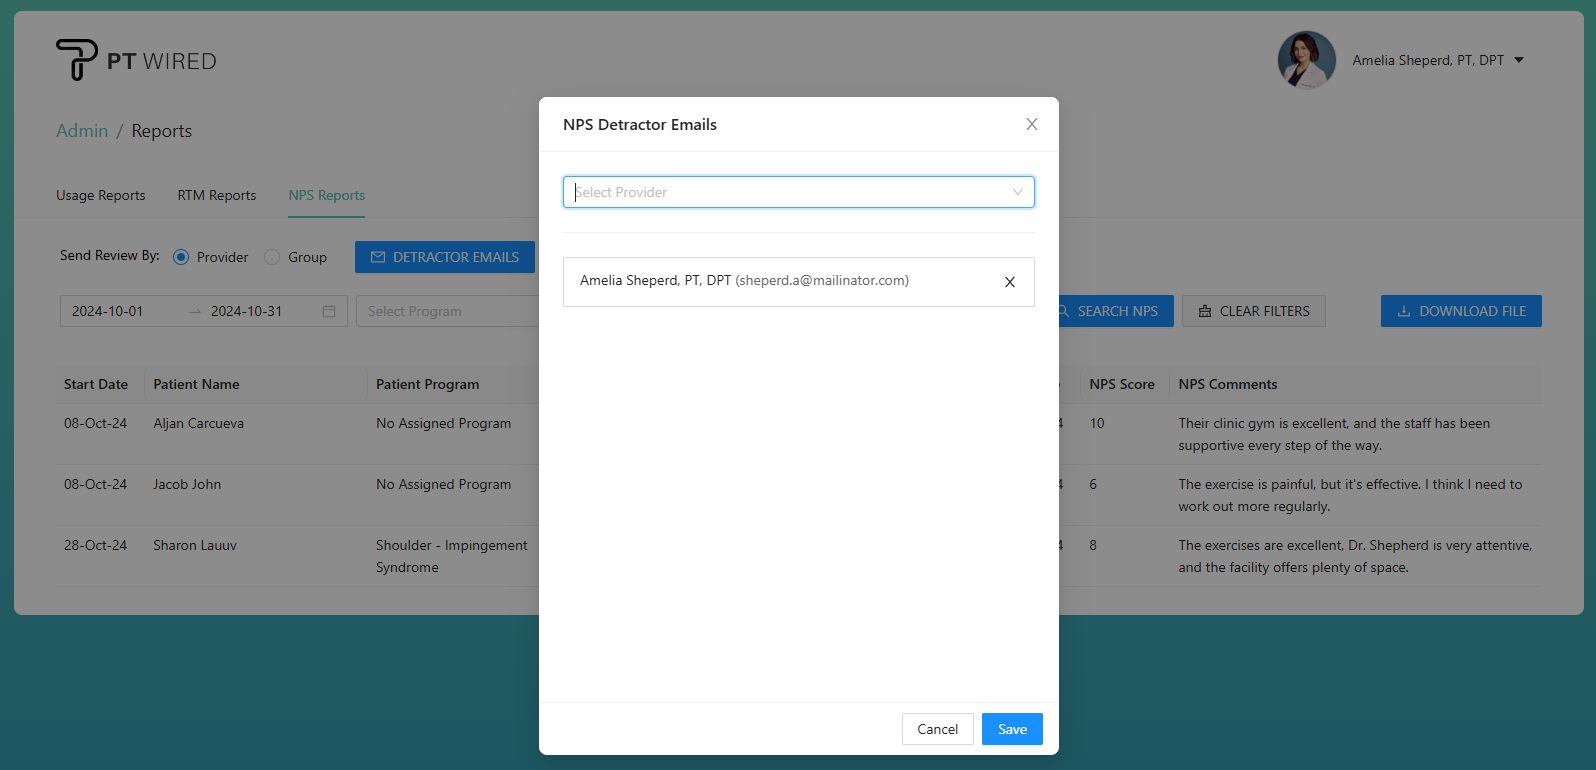
Task: Close the NPS Detractor Emails dialog
Action: [1031, 124]
